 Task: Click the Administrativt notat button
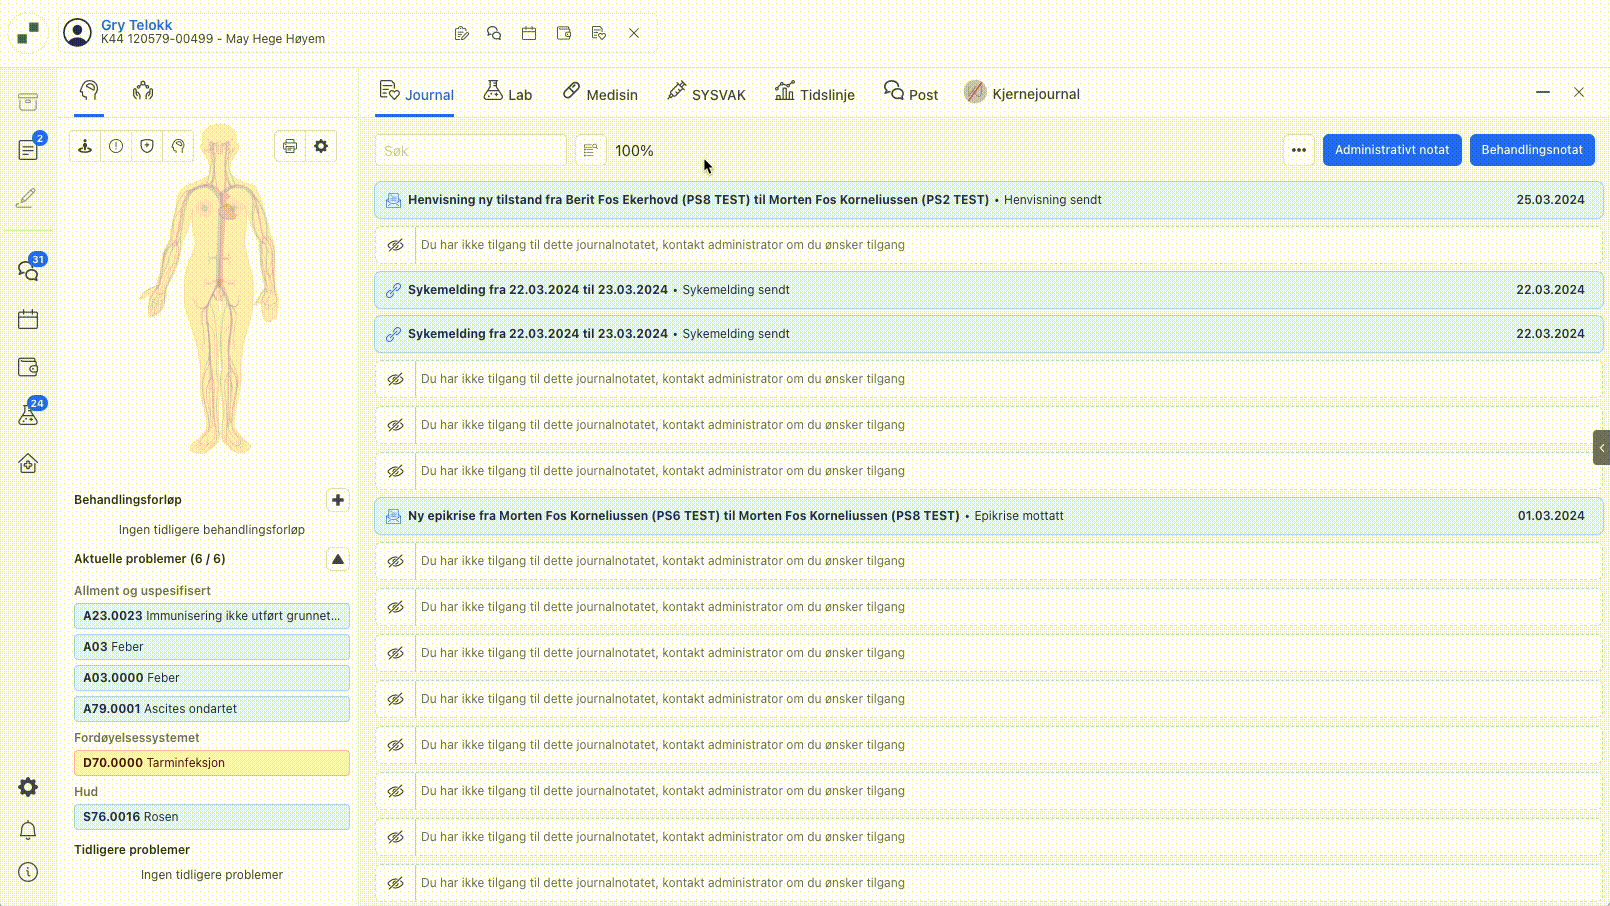click(x=1392, y=150)
